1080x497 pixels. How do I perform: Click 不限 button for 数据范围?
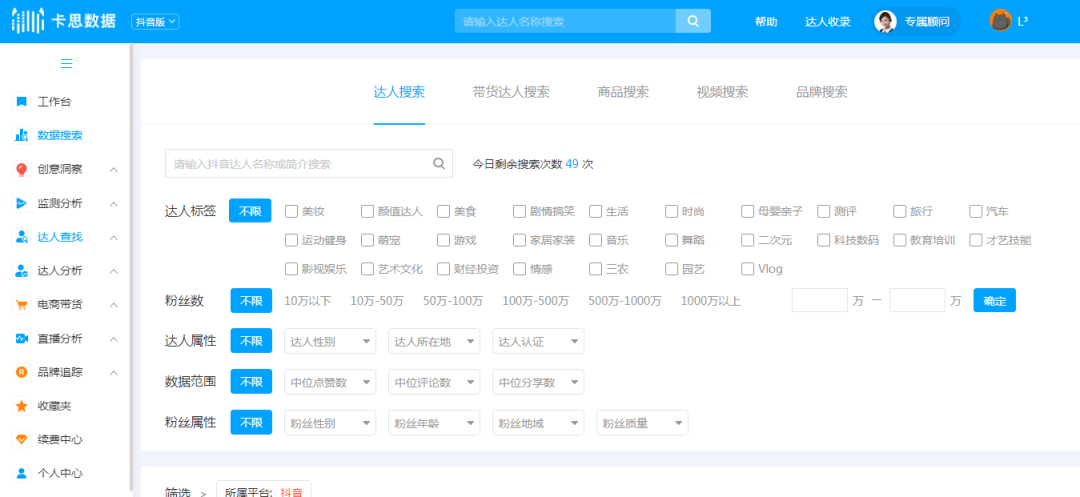tap(251, 382)
